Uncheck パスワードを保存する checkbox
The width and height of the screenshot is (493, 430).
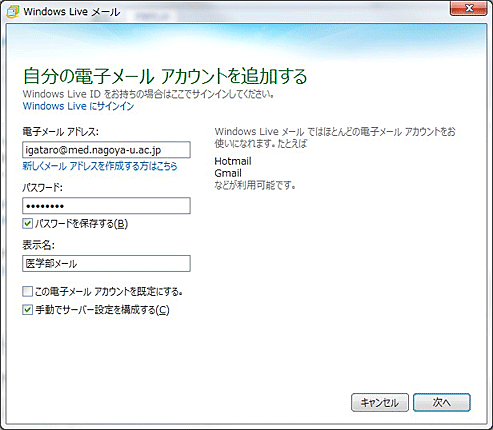(x=27, y=223)
